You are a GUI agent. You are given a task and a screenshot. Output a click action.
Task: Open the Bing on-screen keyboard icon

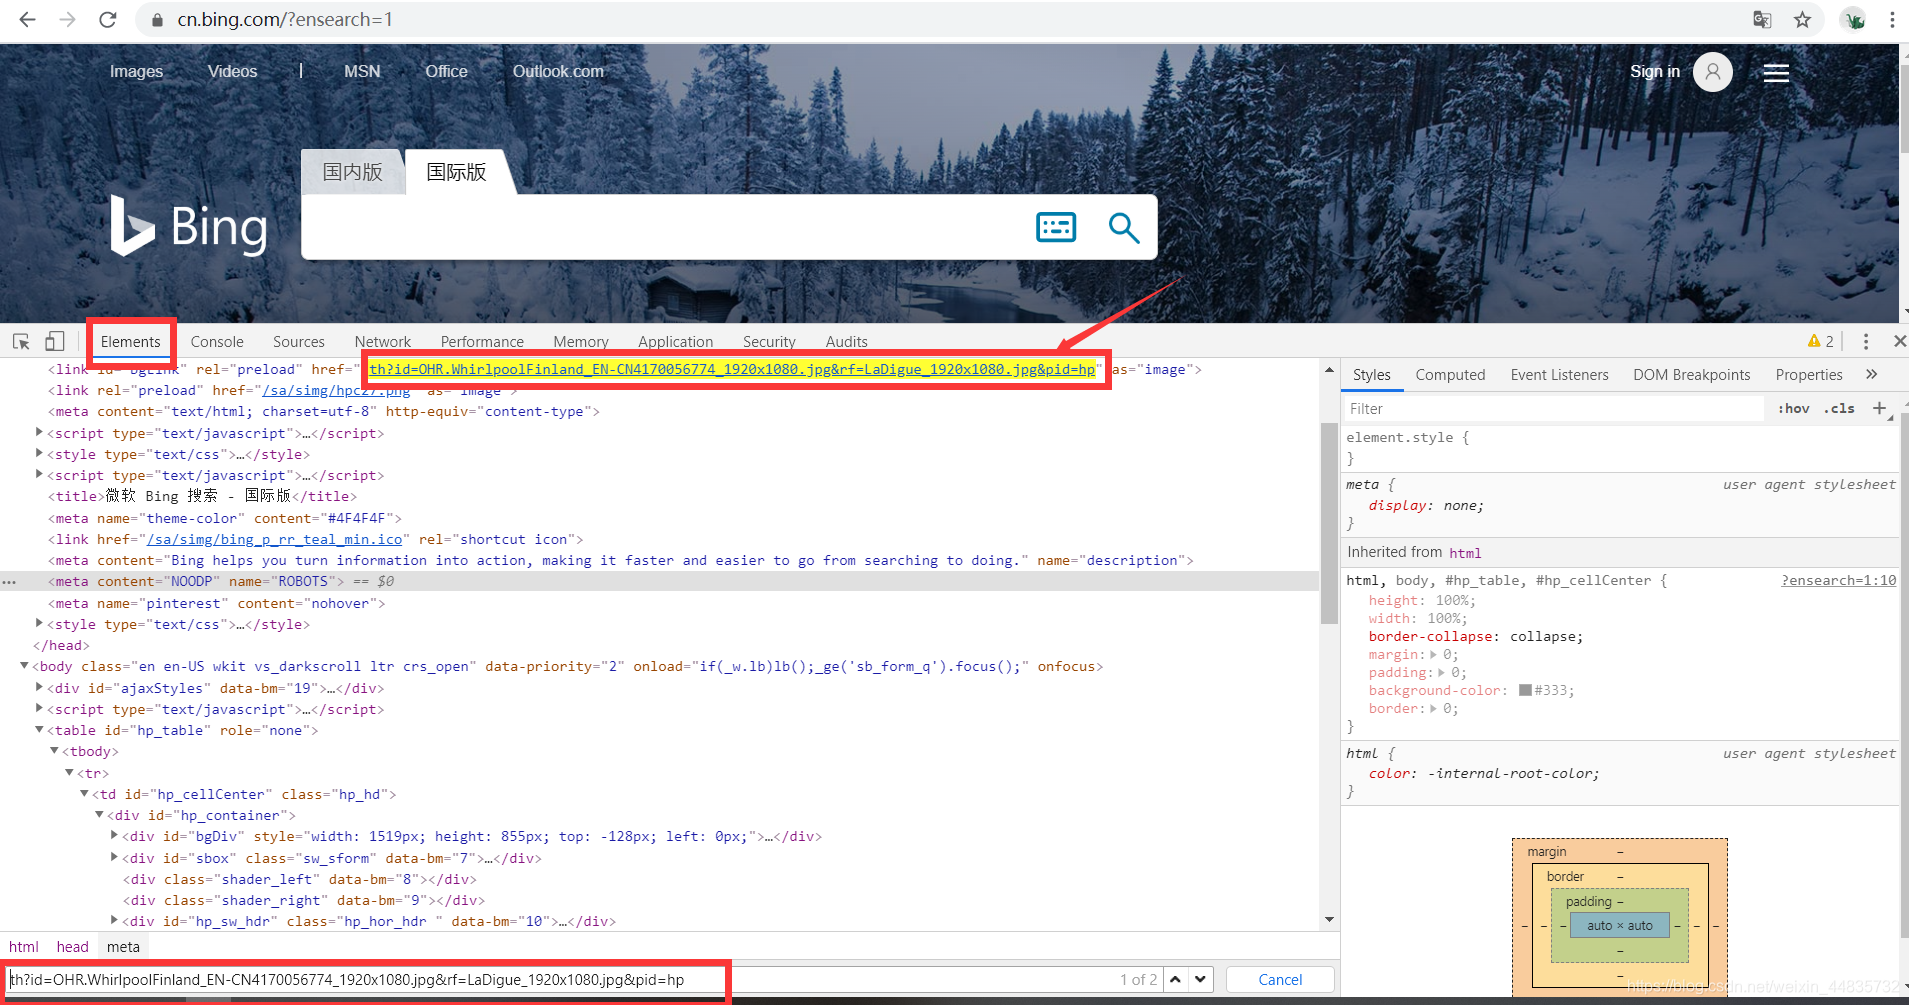coord(1056,227)
